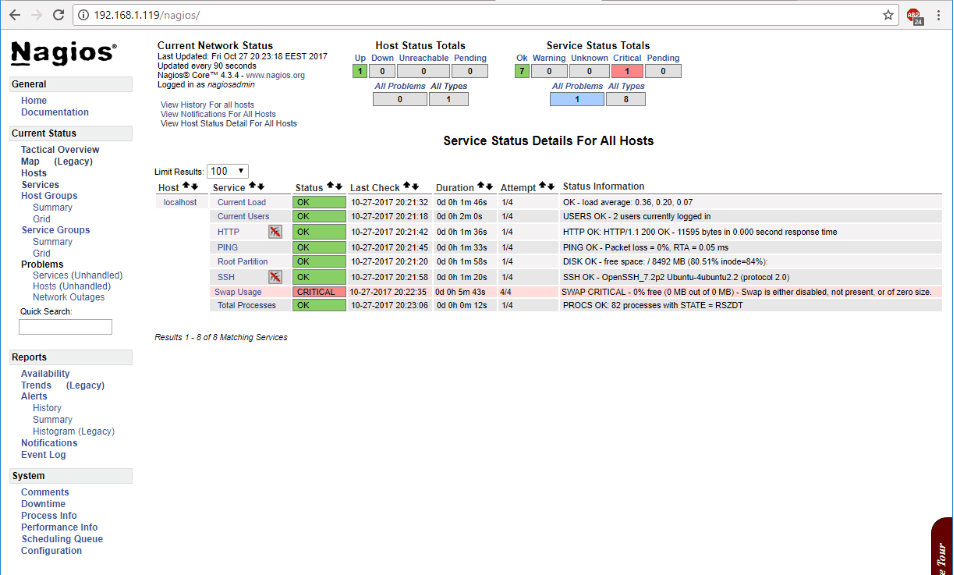Open Notifications report
The width and height of the screenshot is (954, 575).
click(49, 443)
